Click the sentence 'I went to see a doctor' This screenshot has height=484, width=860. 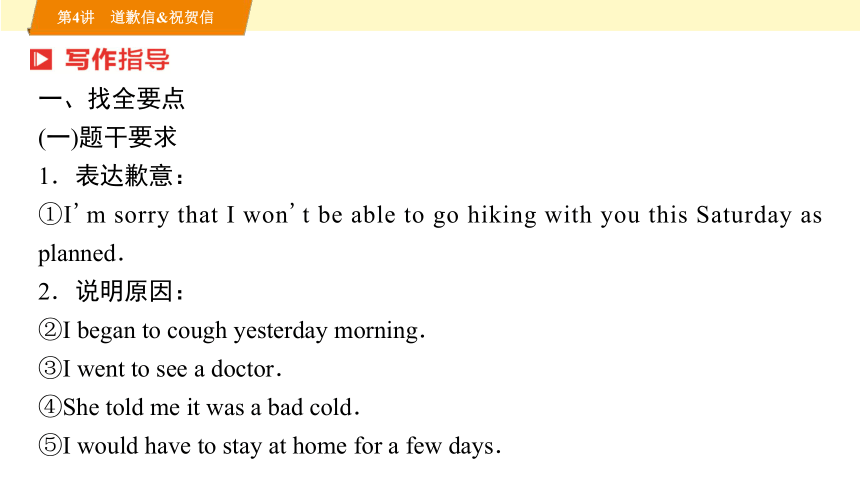pos(172,369)
